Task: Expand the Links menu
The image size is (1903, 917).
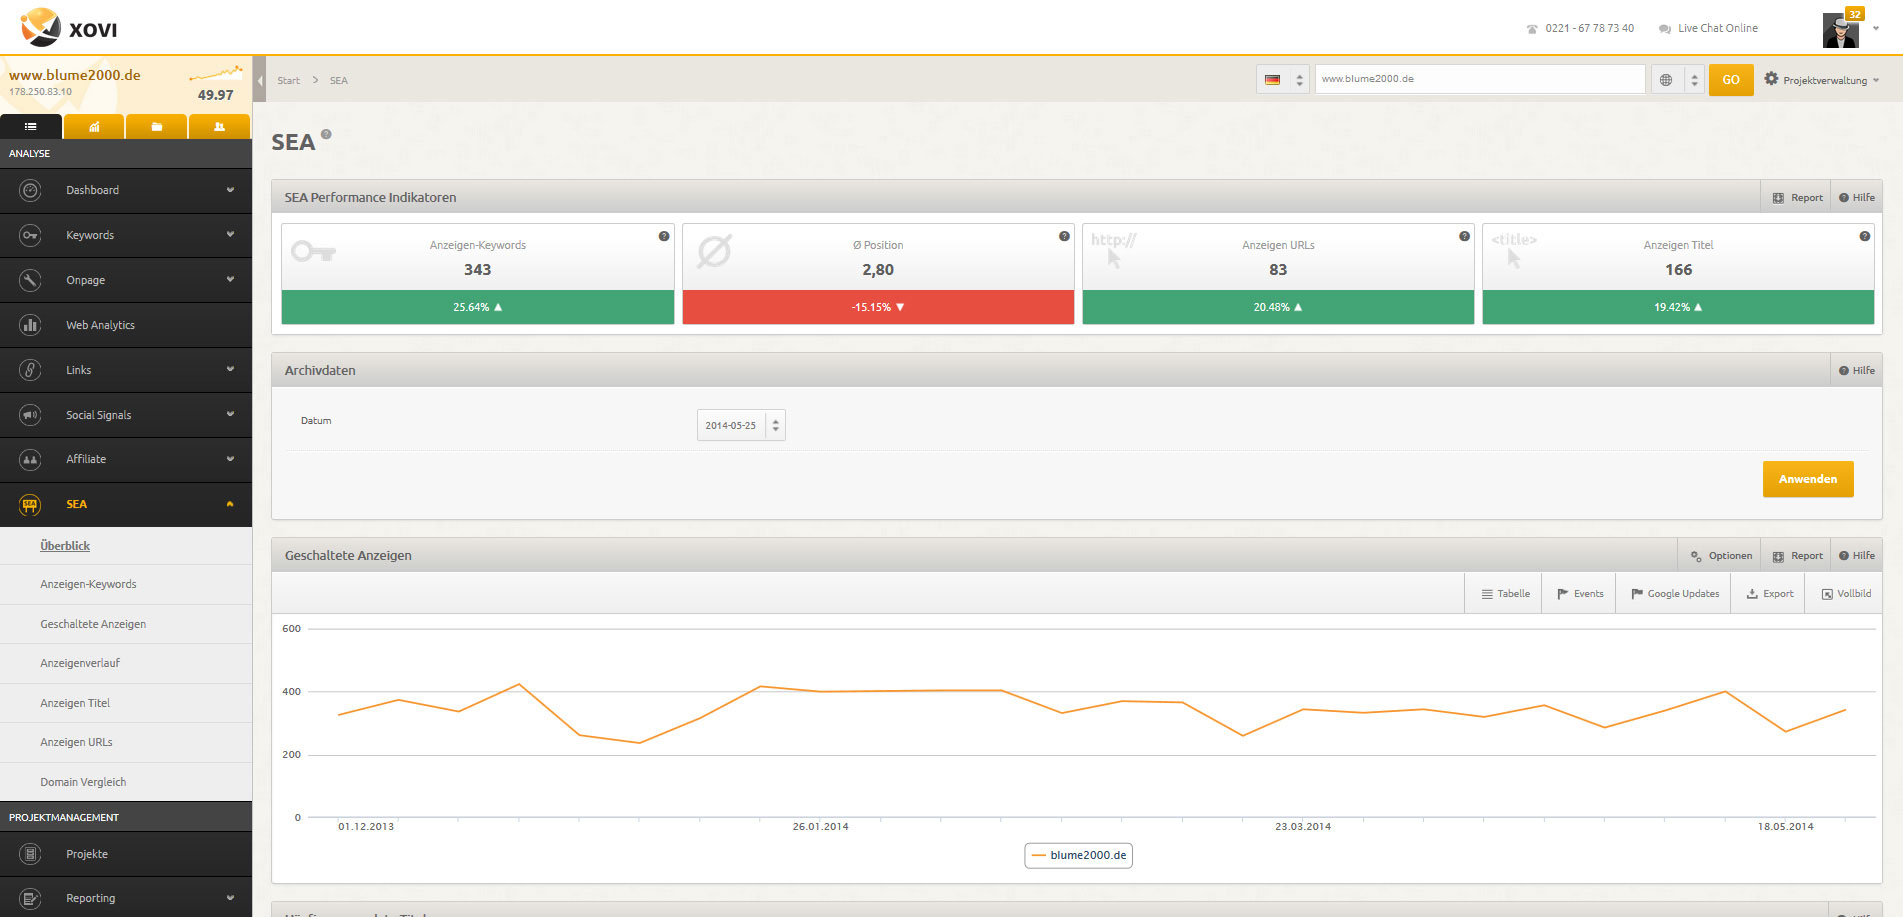Action: coord(230,369)
